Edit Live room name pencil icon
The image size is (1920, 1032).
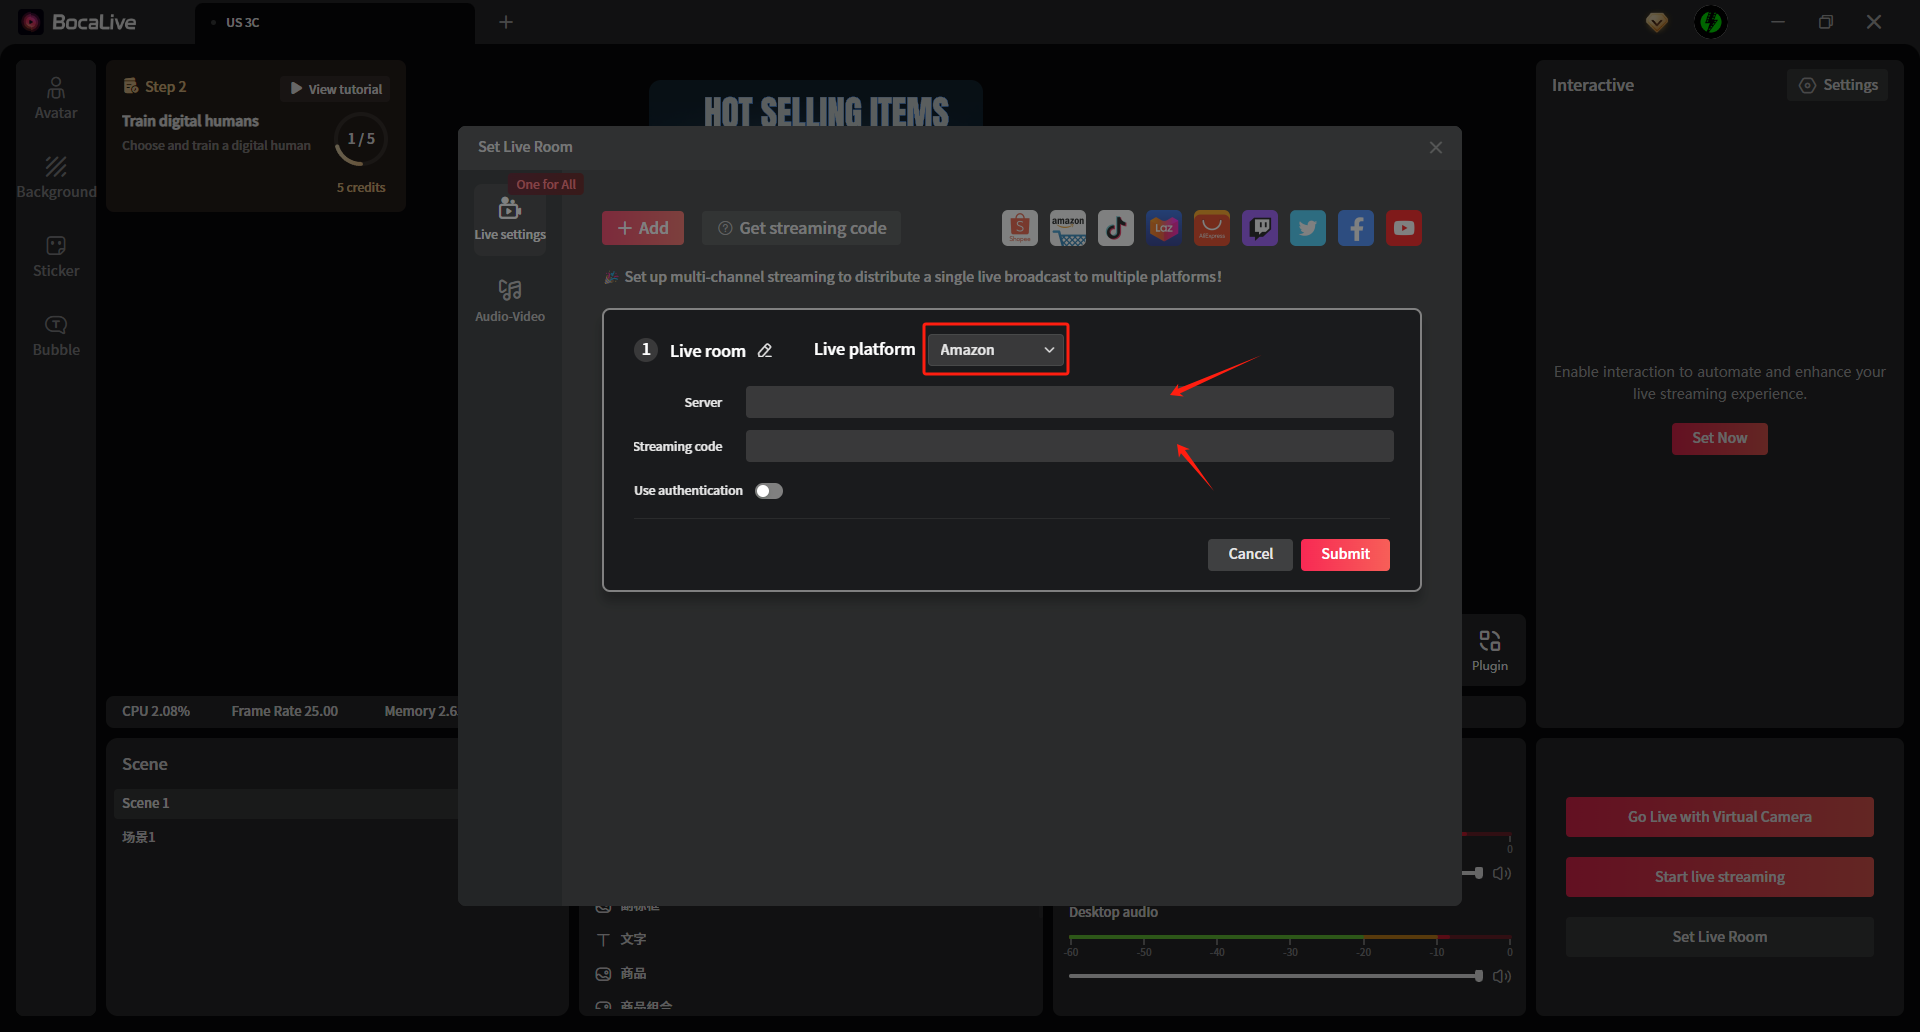point(765,351)
